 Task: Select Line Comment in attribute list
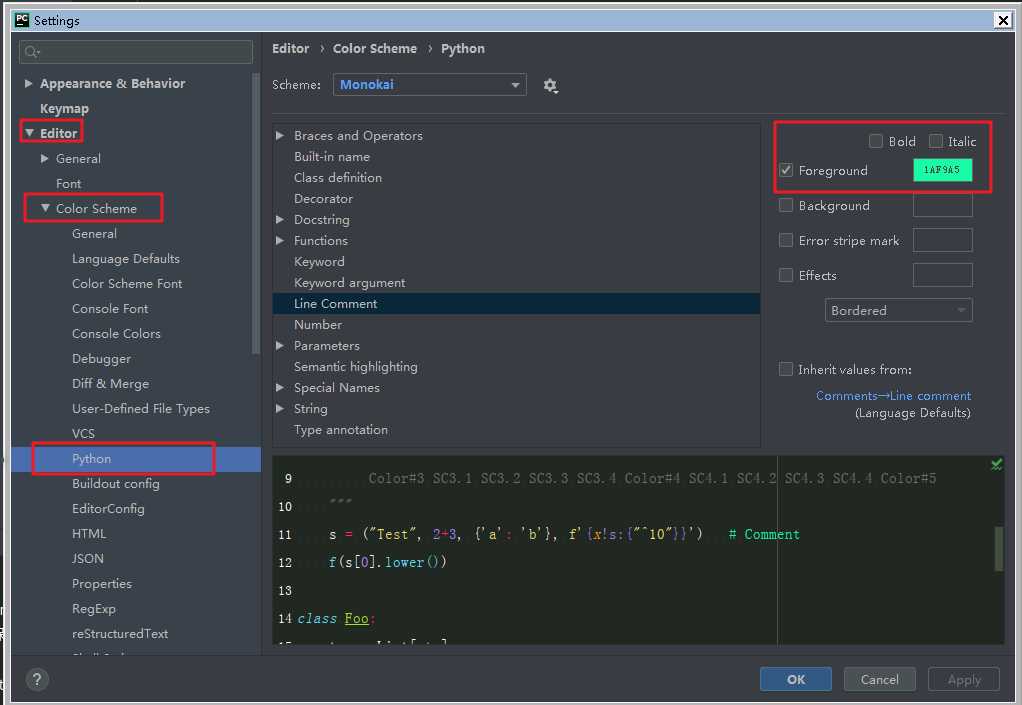click(516, 304)
